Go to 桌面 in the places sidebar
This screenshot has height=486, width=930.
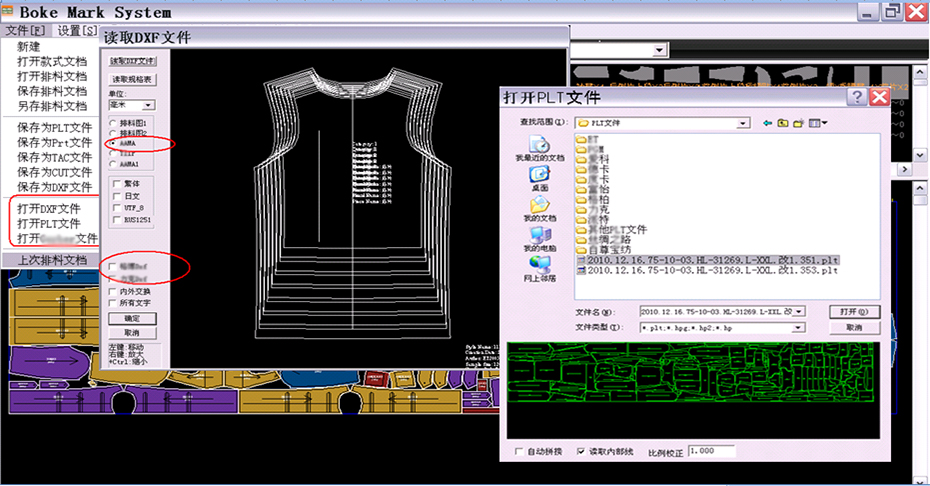pyautogui.click(x=540, y=178)
